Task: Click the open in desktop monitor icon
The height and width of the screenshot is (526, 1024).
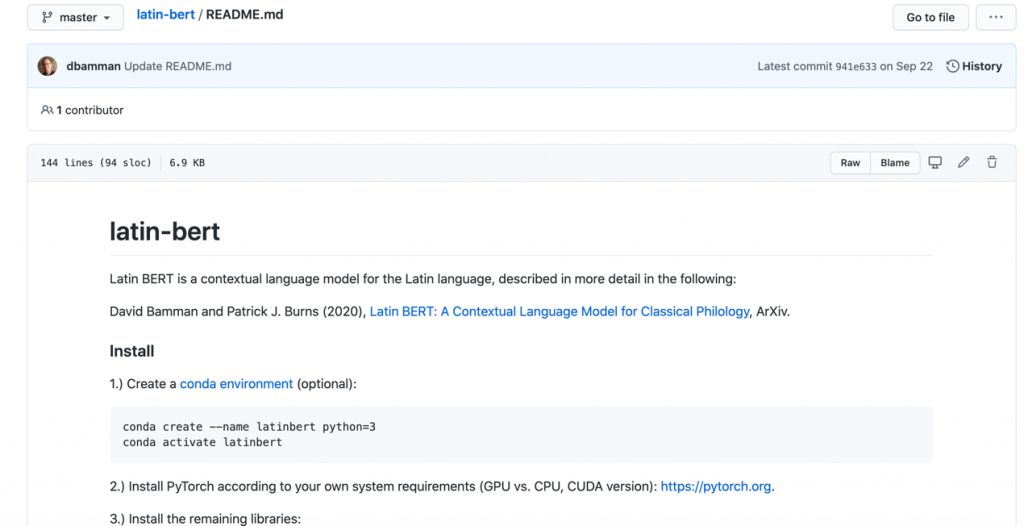Action: 935,163
